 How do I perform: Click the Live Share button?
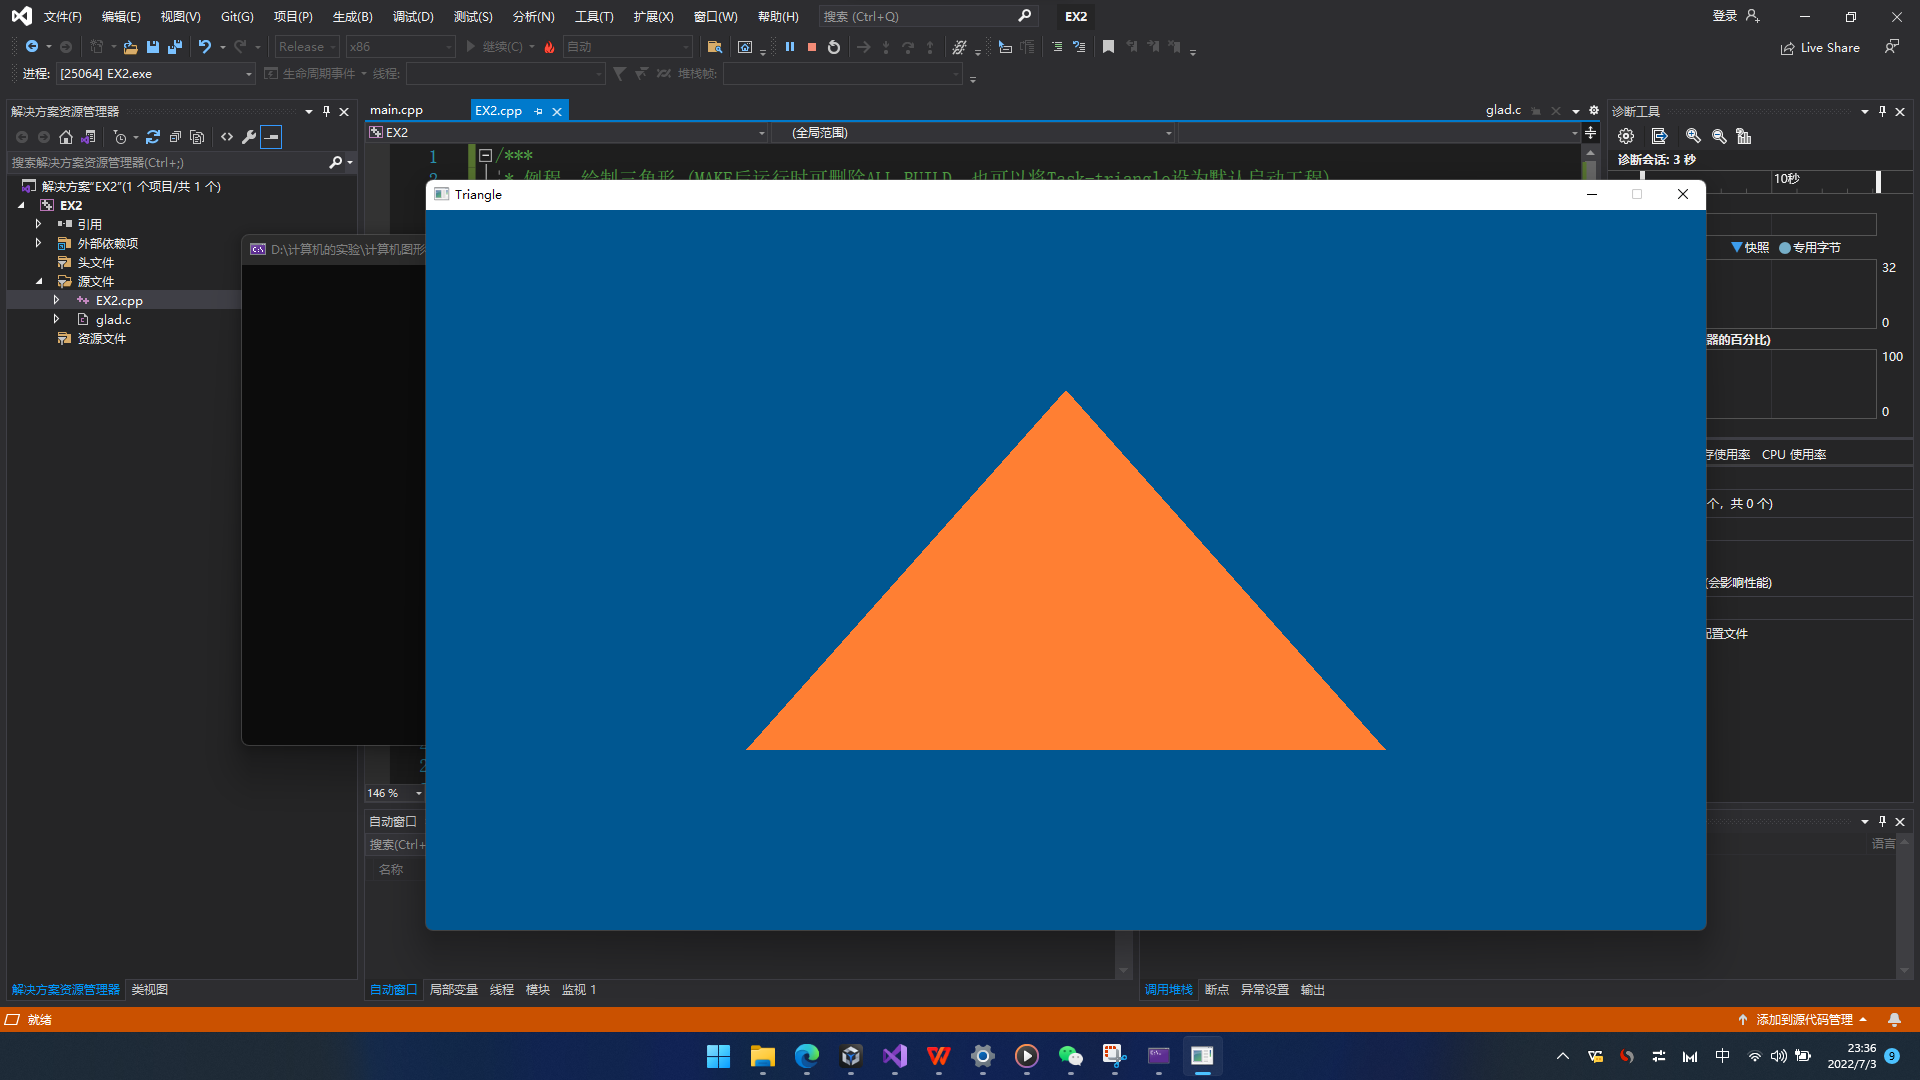coord(1820,47)
